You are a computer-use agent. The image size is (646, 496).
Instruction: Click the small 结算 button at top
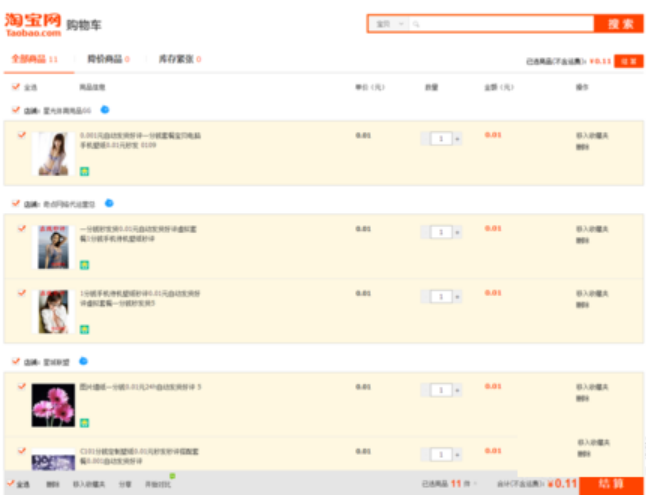click(x=629, y=61)
